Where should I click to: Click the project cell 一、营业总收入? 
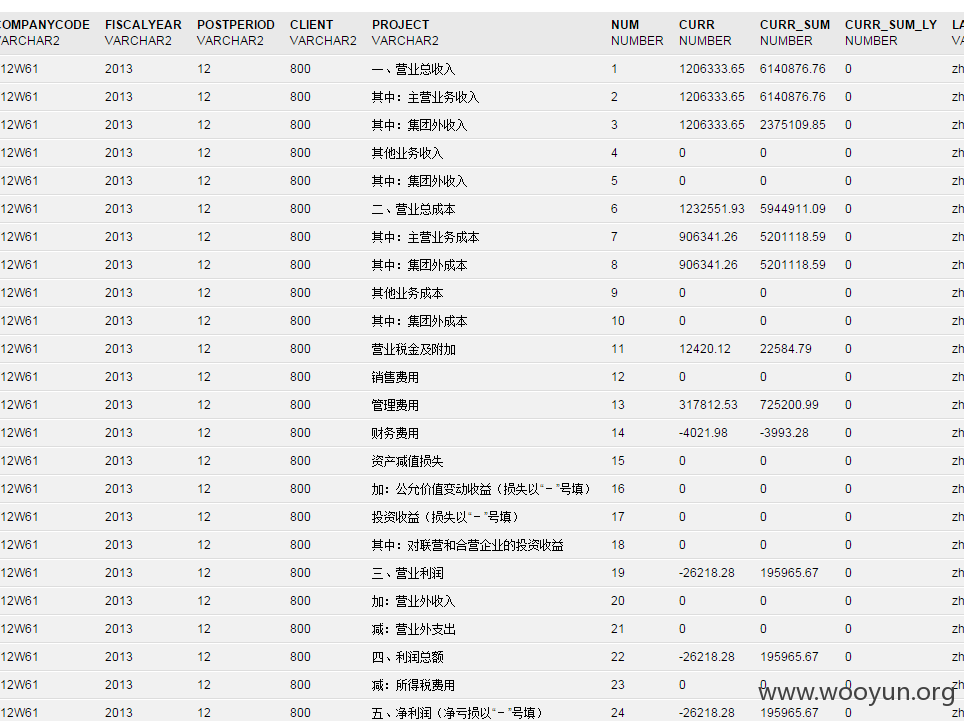pyautogui.click(x=413, y=69)
